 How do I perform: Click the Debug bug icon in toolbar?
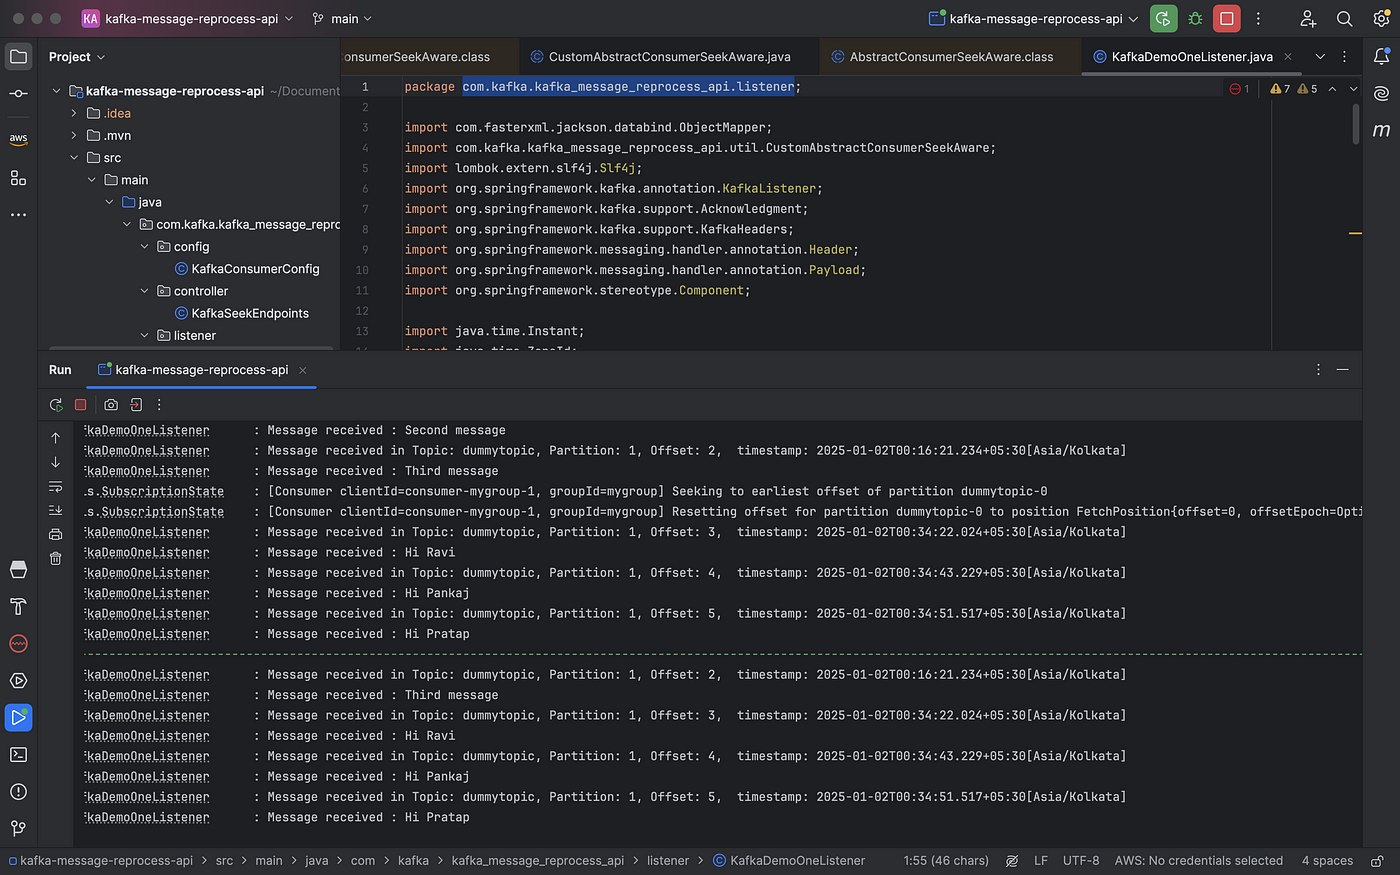click(1195, 18)
